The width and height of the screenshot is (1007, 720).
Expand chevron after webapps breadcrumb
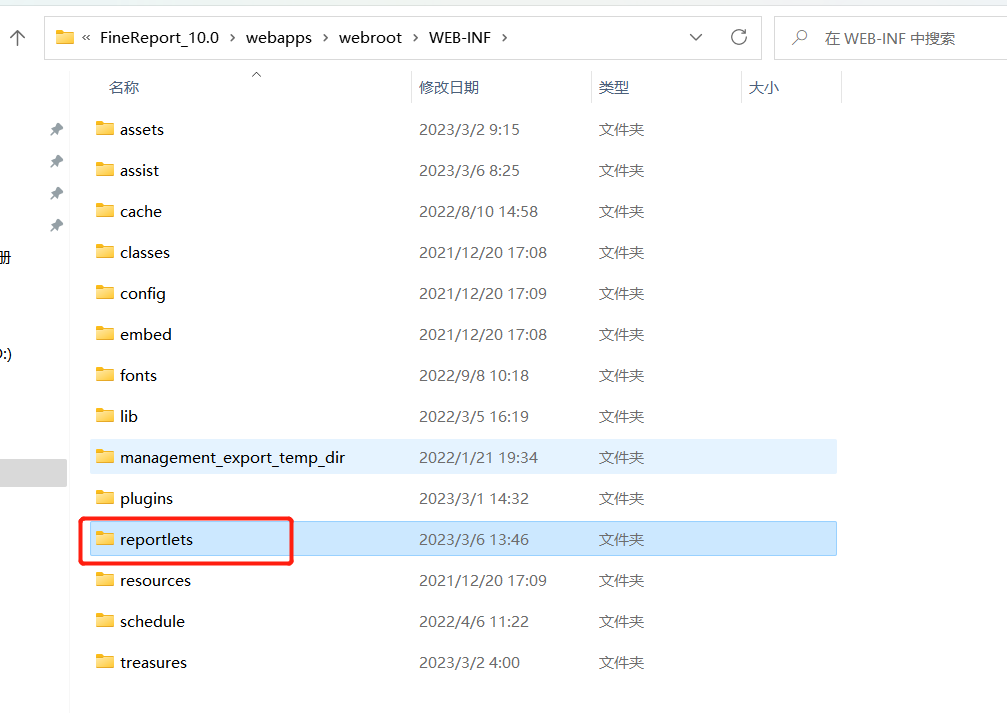tap(326, 38)
